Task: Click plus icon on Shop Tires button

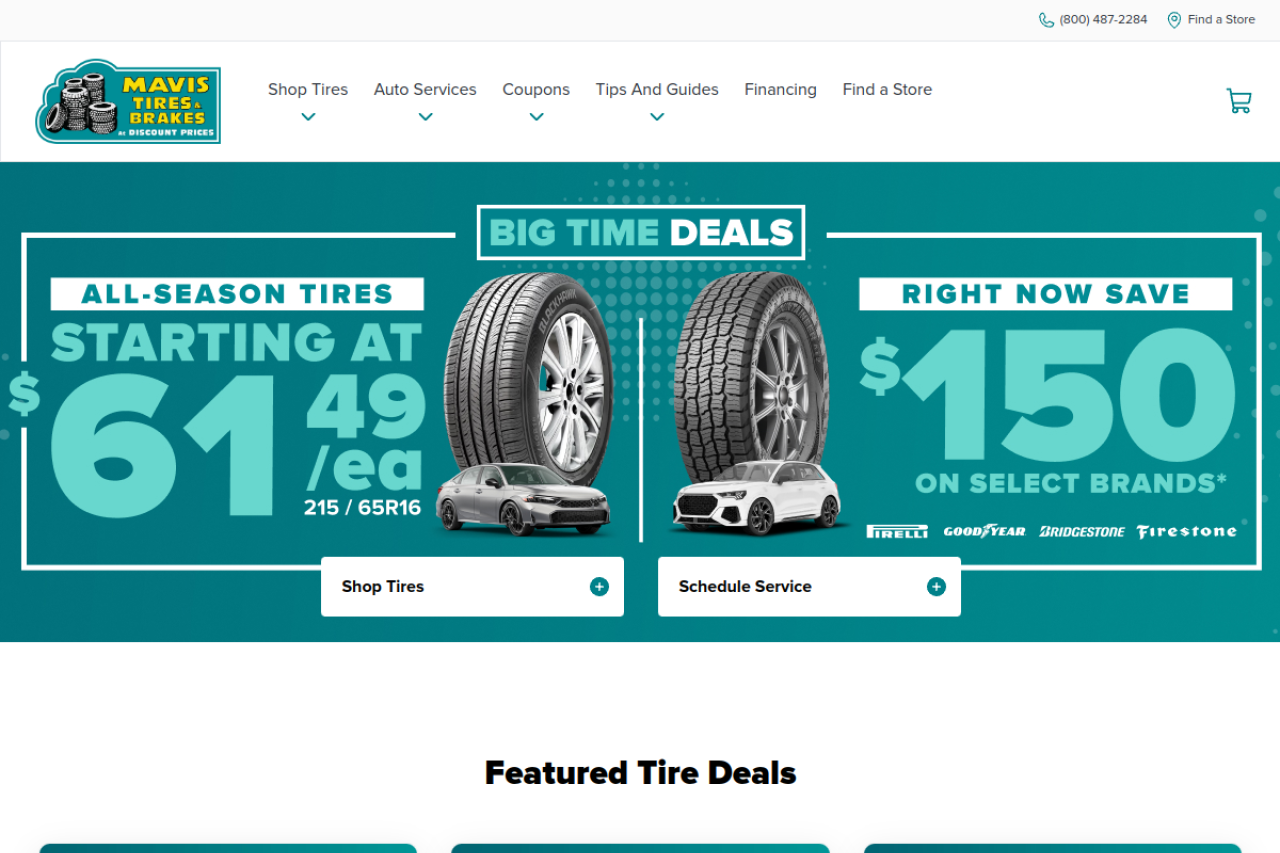Action: coord(599,587)
